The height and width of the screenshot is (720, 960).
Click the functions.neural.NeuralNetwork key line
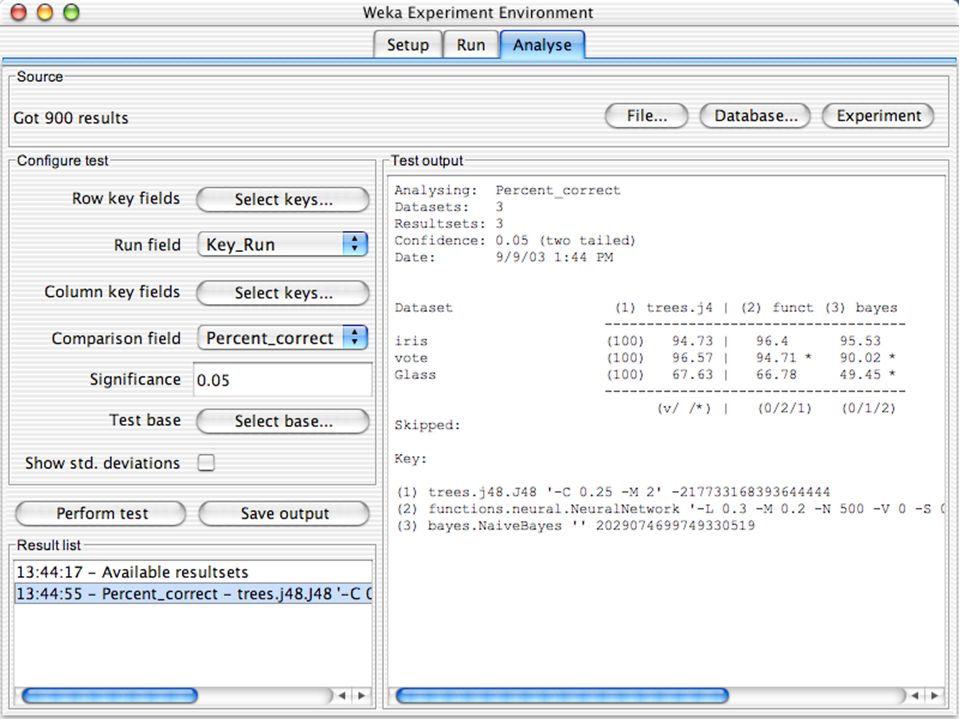[670, 509]
